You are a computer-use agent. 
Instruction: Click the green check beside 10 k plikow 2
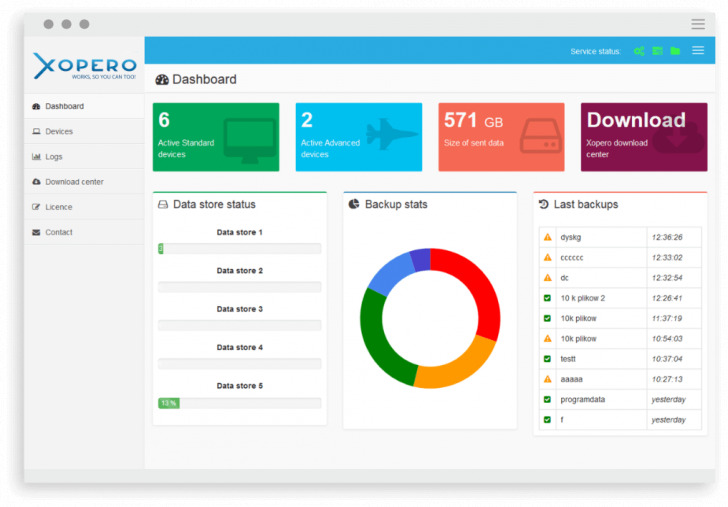[547, 298]
